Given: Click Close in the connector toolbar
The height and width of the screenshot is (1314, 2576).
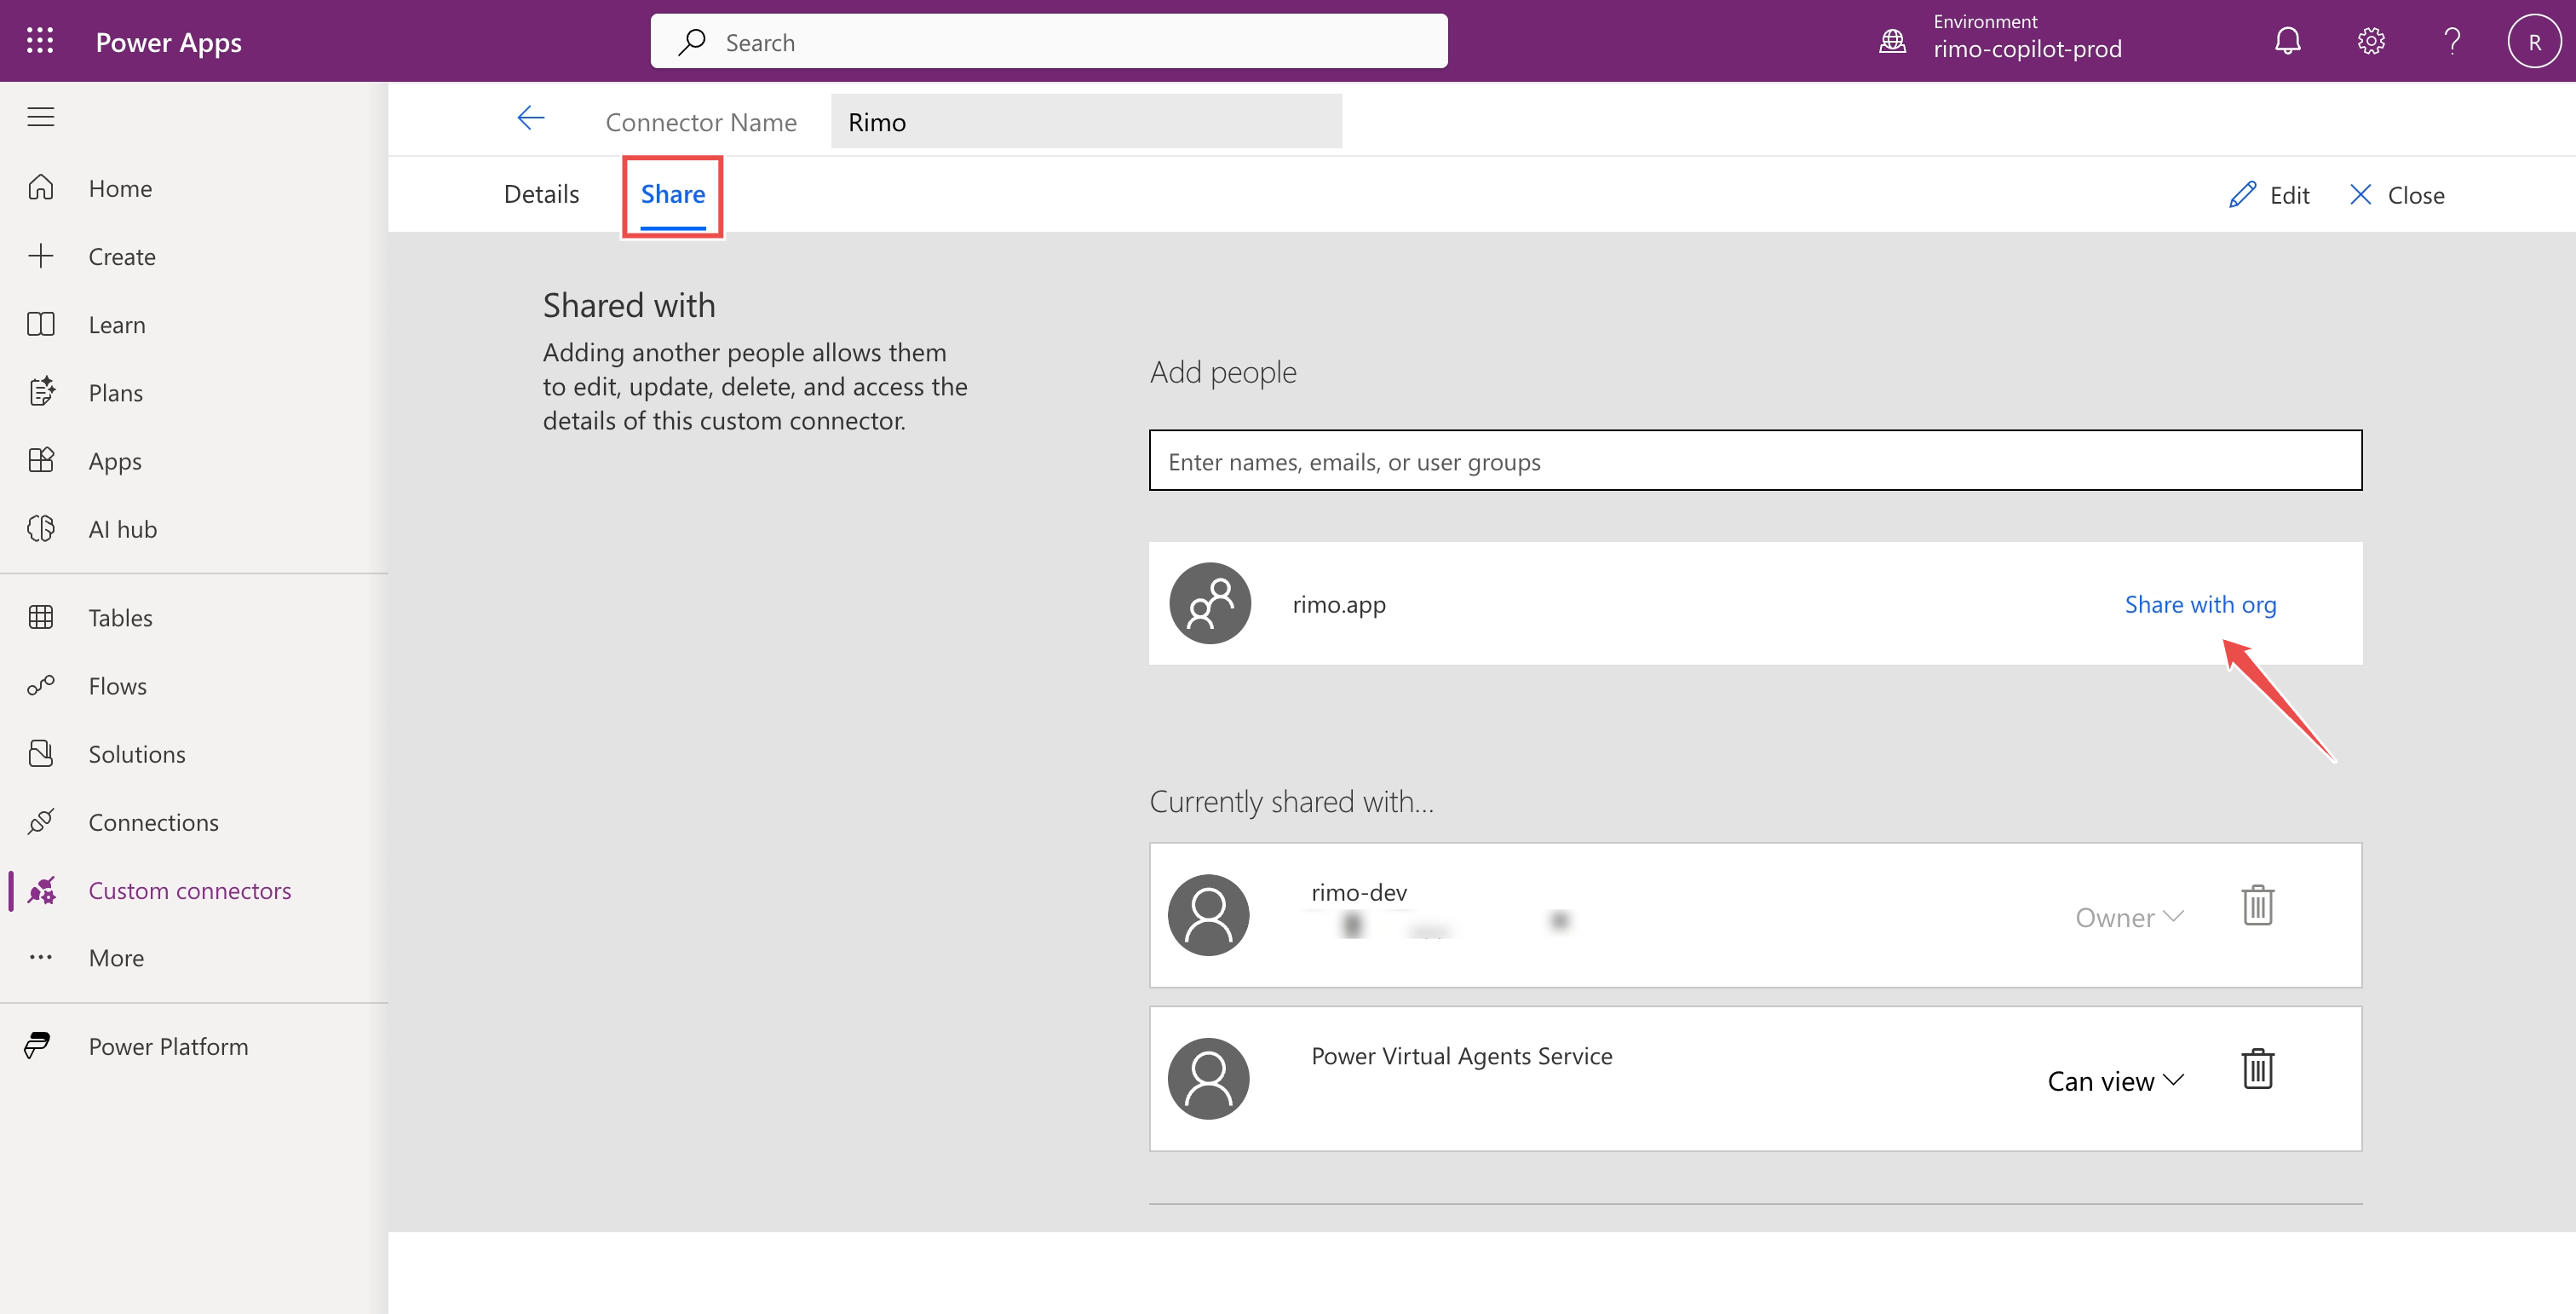Looking at the screenshot, I should pyautogui.click(x=2396, y=195).
